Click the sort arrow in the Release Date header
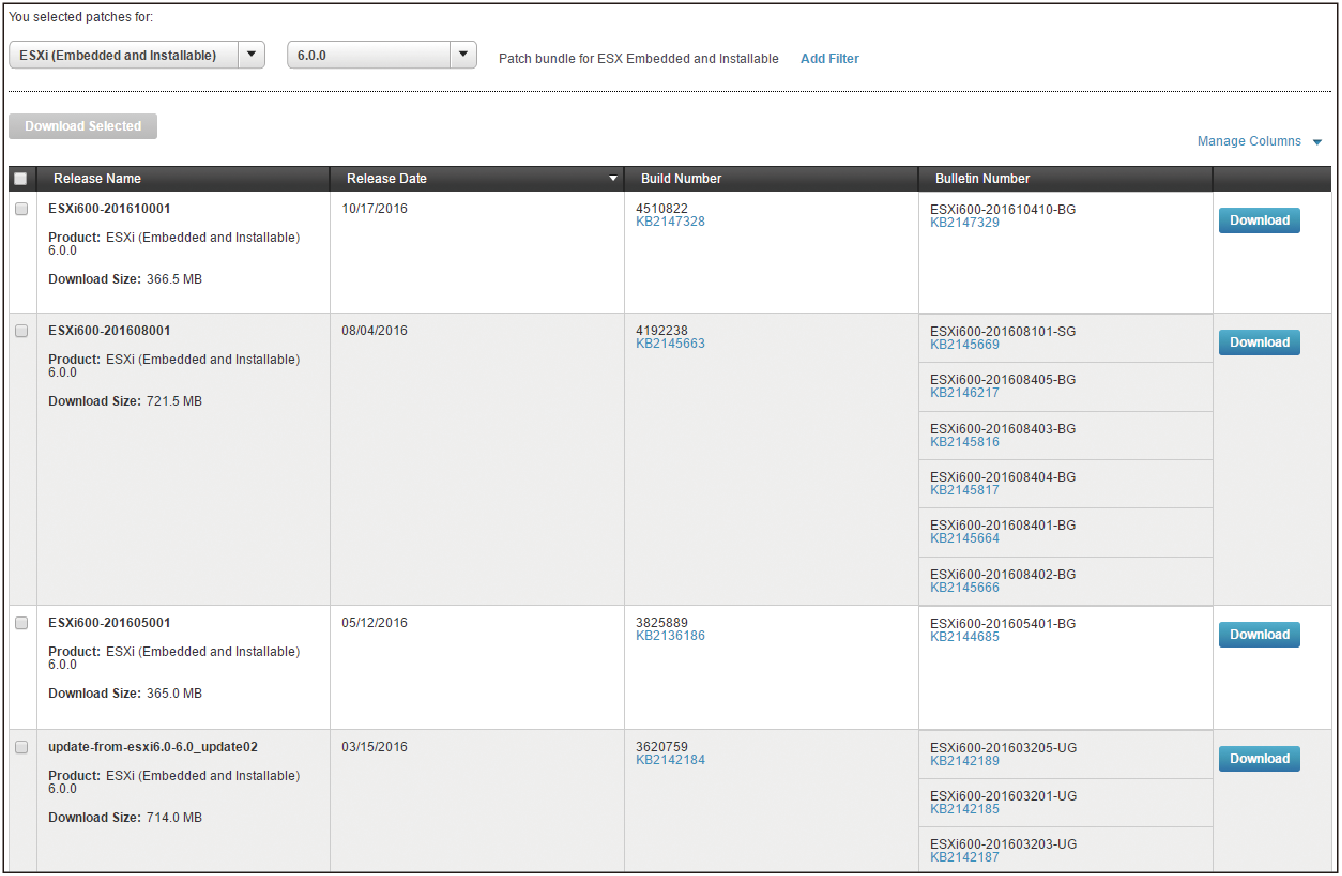Screen dimensions: 1342x876 point(613,180)
